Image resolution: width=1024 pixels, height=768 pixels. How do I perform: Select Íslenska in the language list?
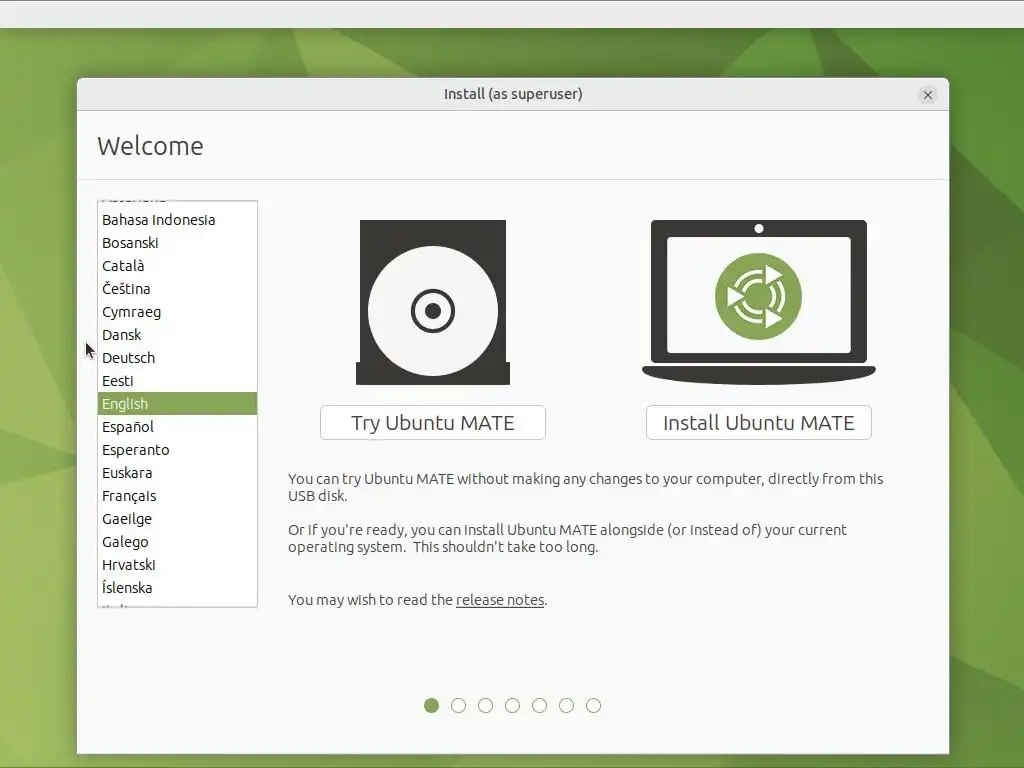click(x=177, y=588)
